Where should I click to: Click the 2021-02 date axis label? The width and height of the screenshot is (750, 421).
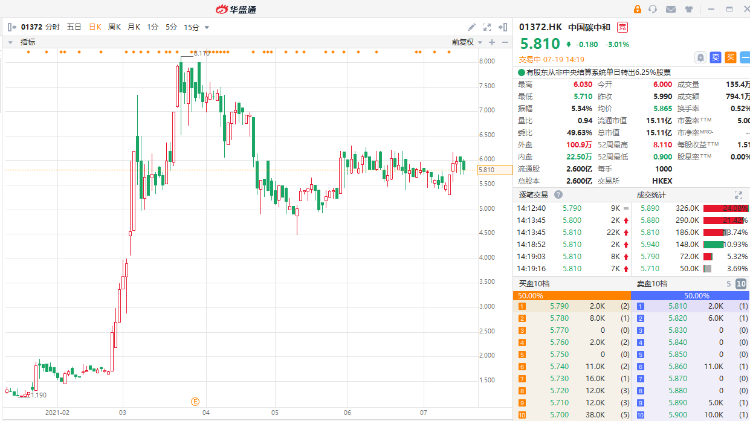point(57,412)
